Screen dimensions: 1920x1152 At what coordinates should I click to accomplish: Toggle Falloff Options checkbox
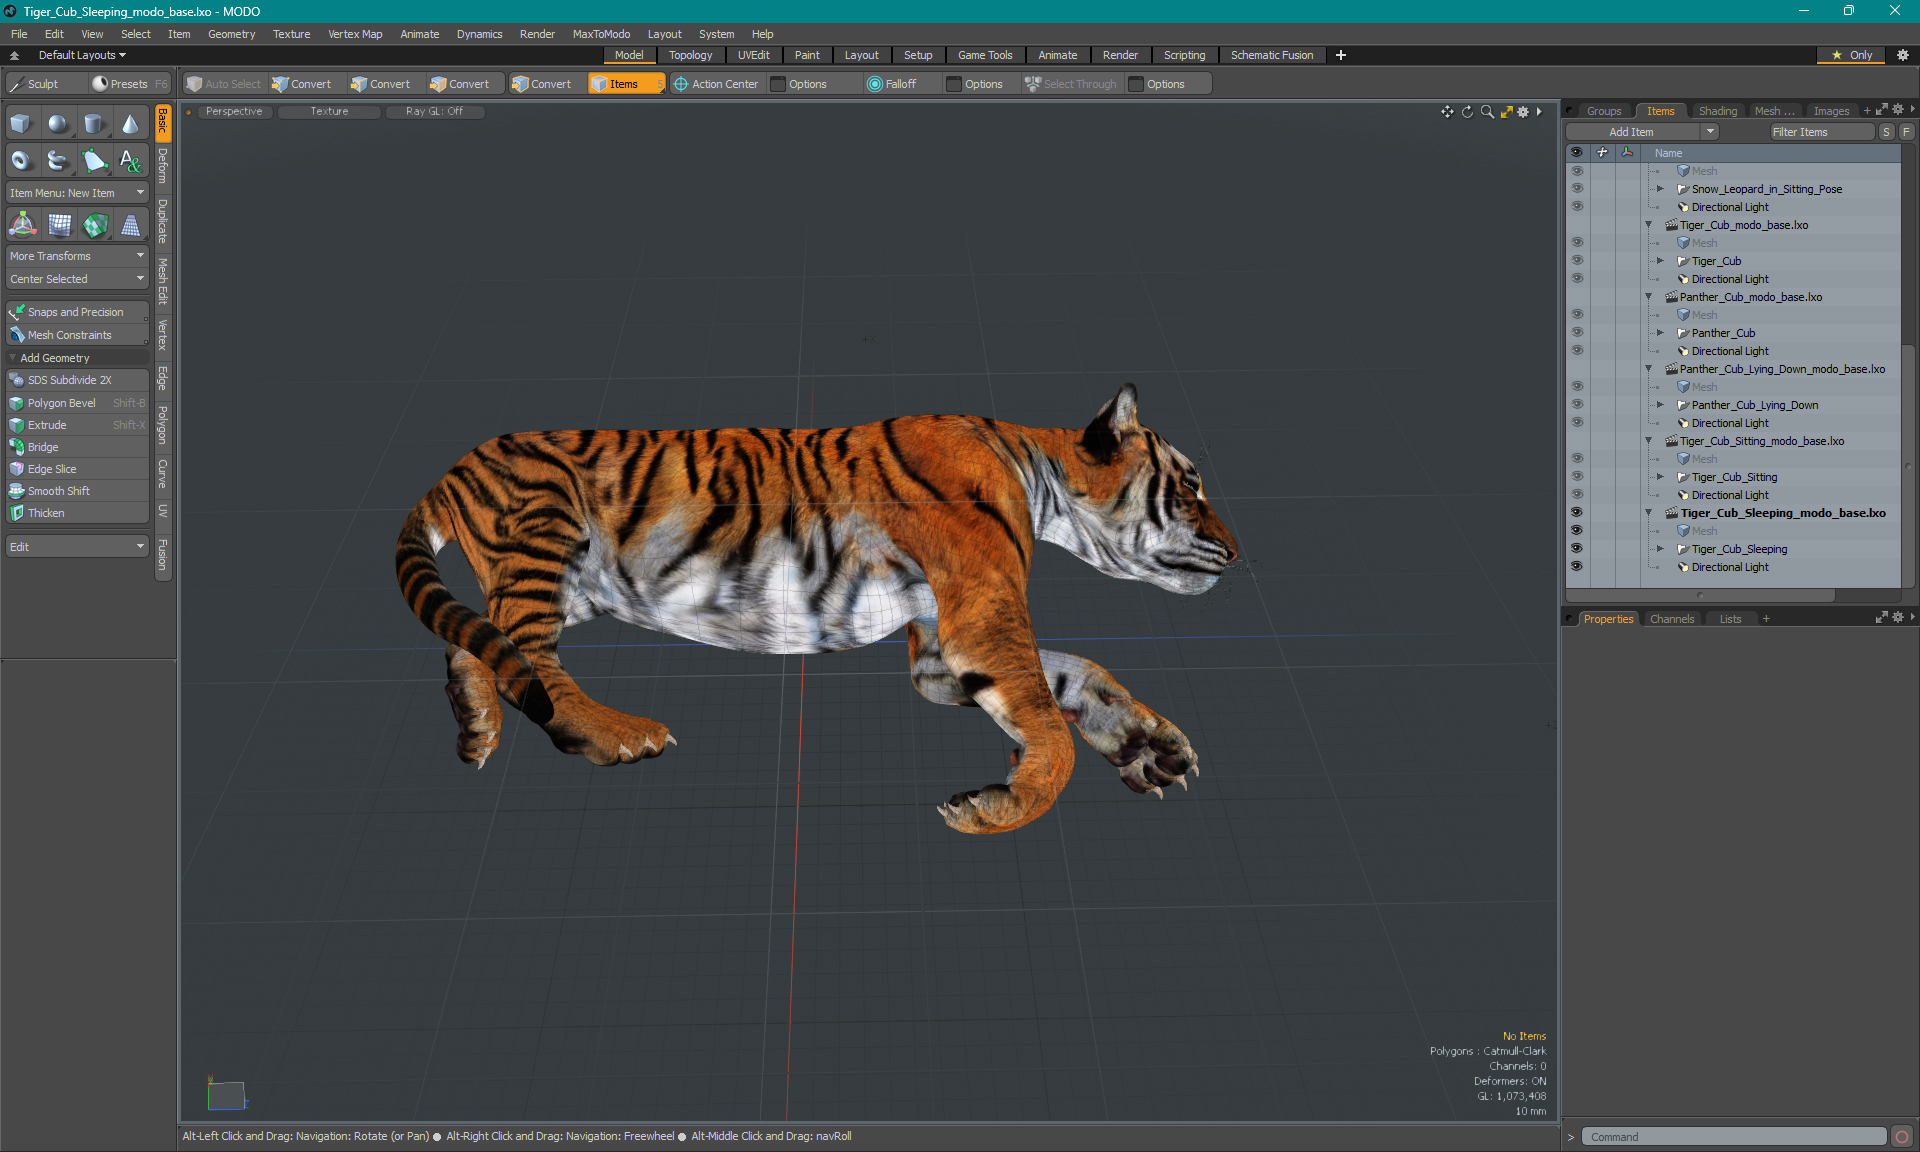[x=954, y=84]
